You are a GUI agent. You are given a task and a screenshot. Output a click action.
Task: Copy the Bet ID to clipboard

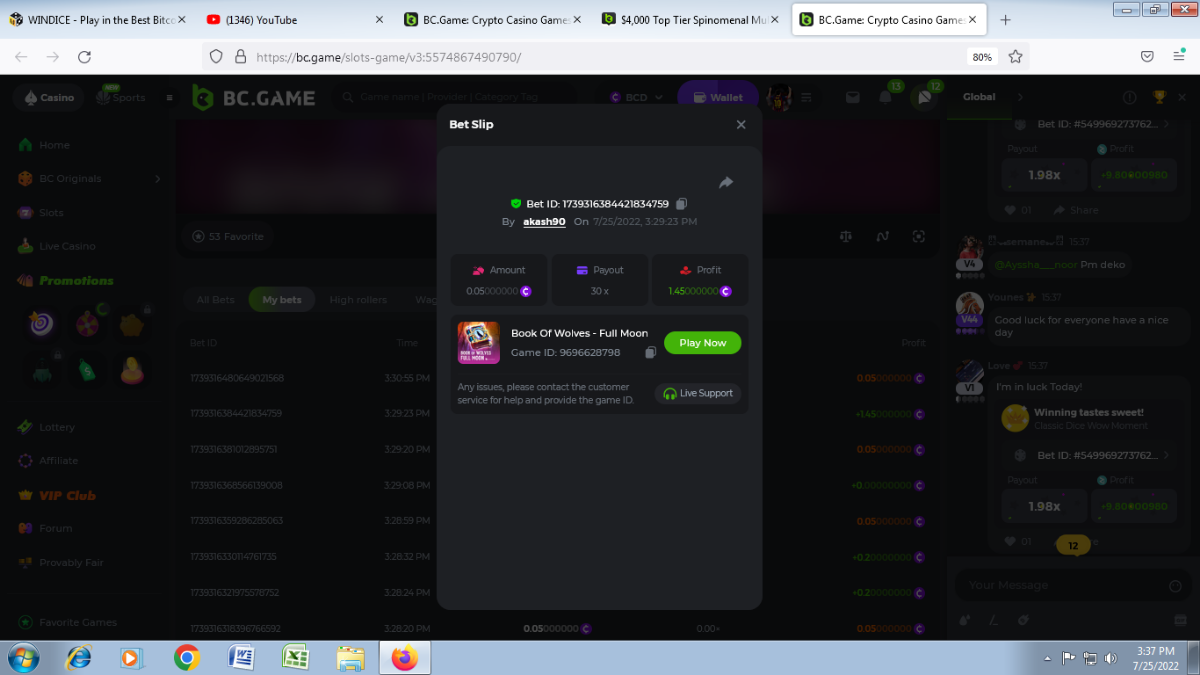tap(681, 204)
